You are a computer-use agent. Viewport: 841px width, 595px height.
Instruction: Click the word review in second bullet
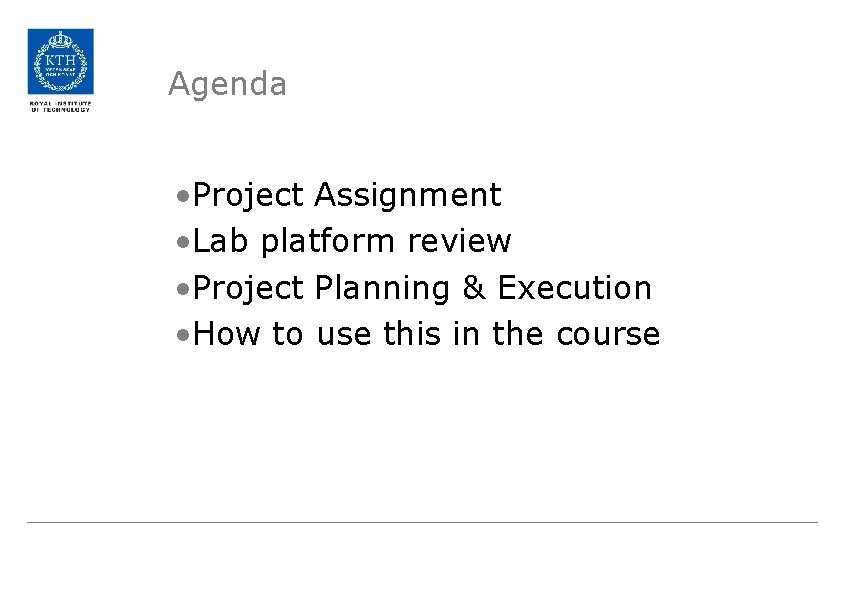[x=461, y=242]
